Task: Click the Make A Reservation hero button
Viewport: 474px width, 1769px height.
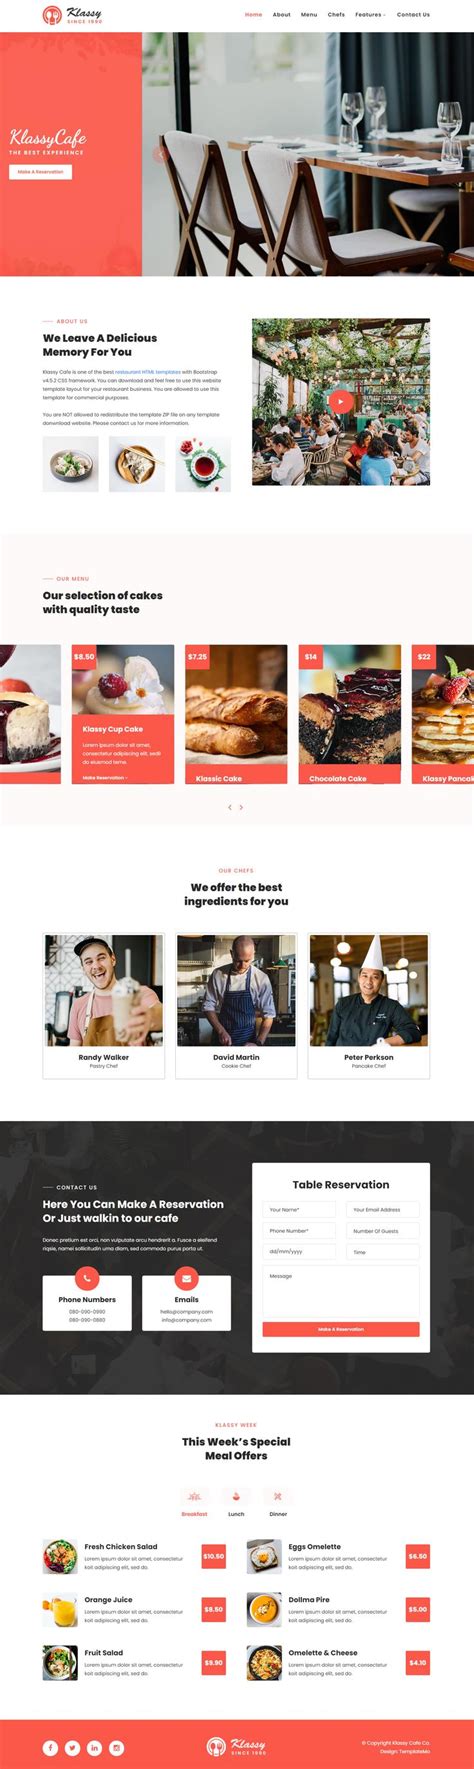Action: tap(40, 172)
